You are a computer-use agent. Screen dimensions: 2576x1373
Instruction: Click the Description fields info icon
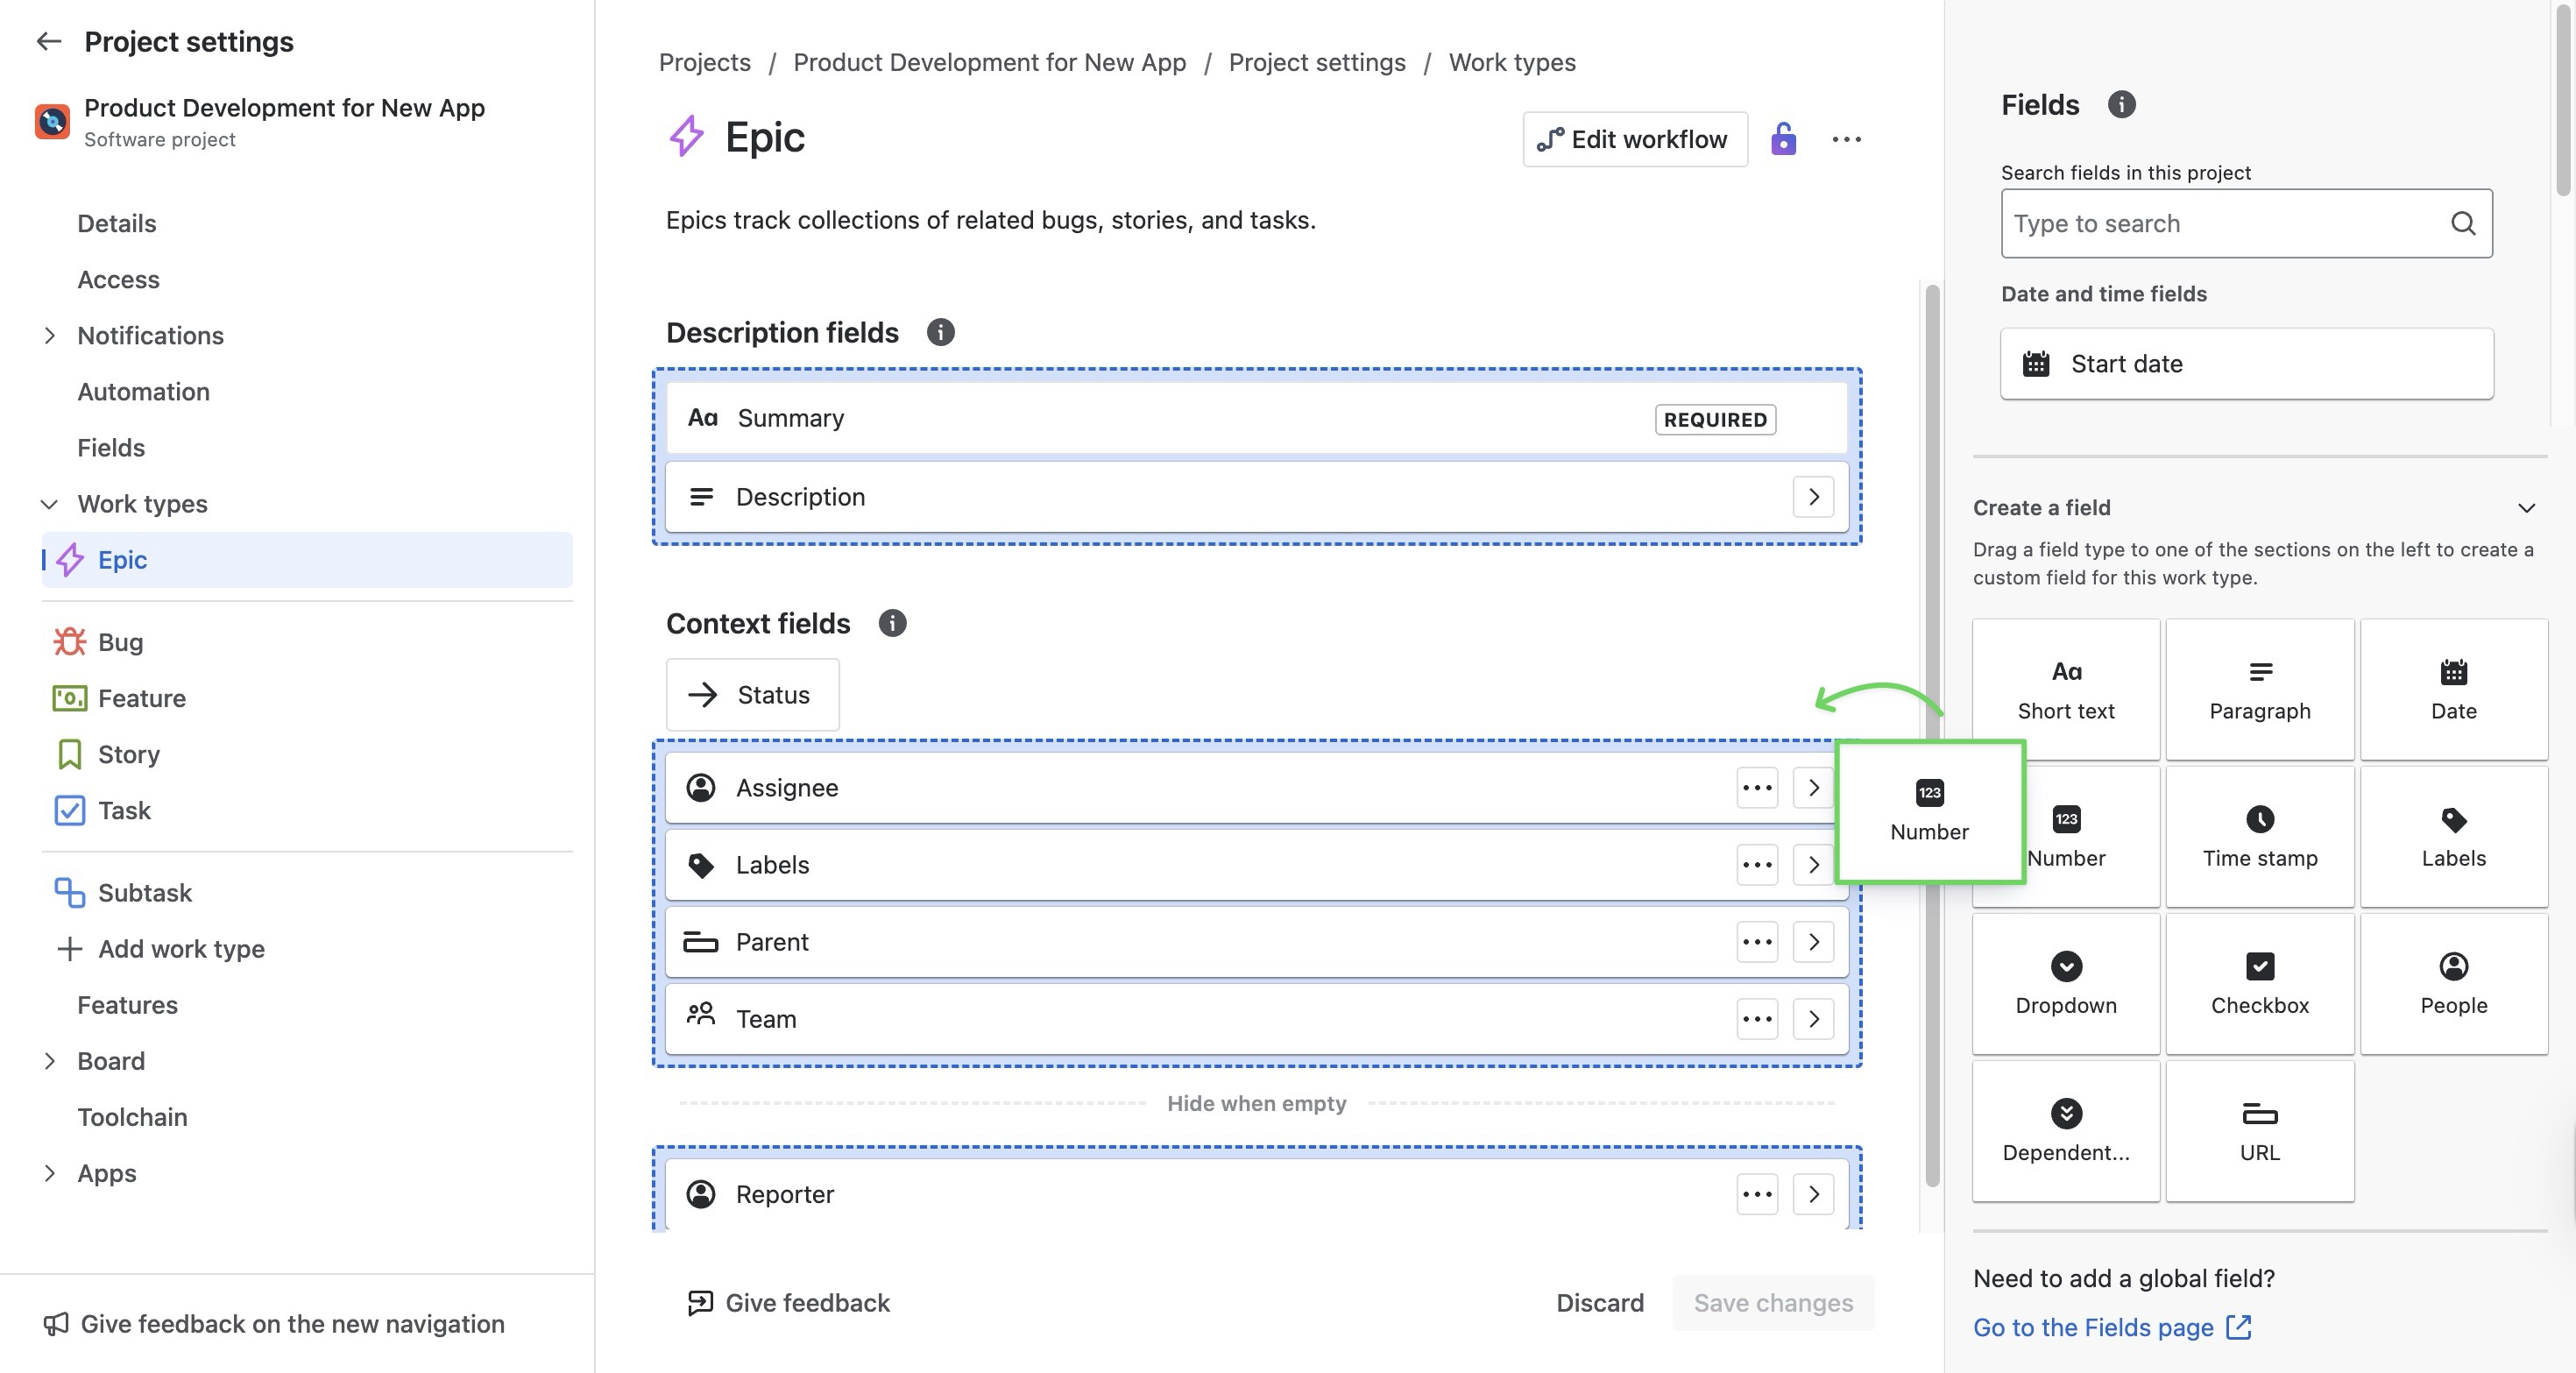[940, 332]
